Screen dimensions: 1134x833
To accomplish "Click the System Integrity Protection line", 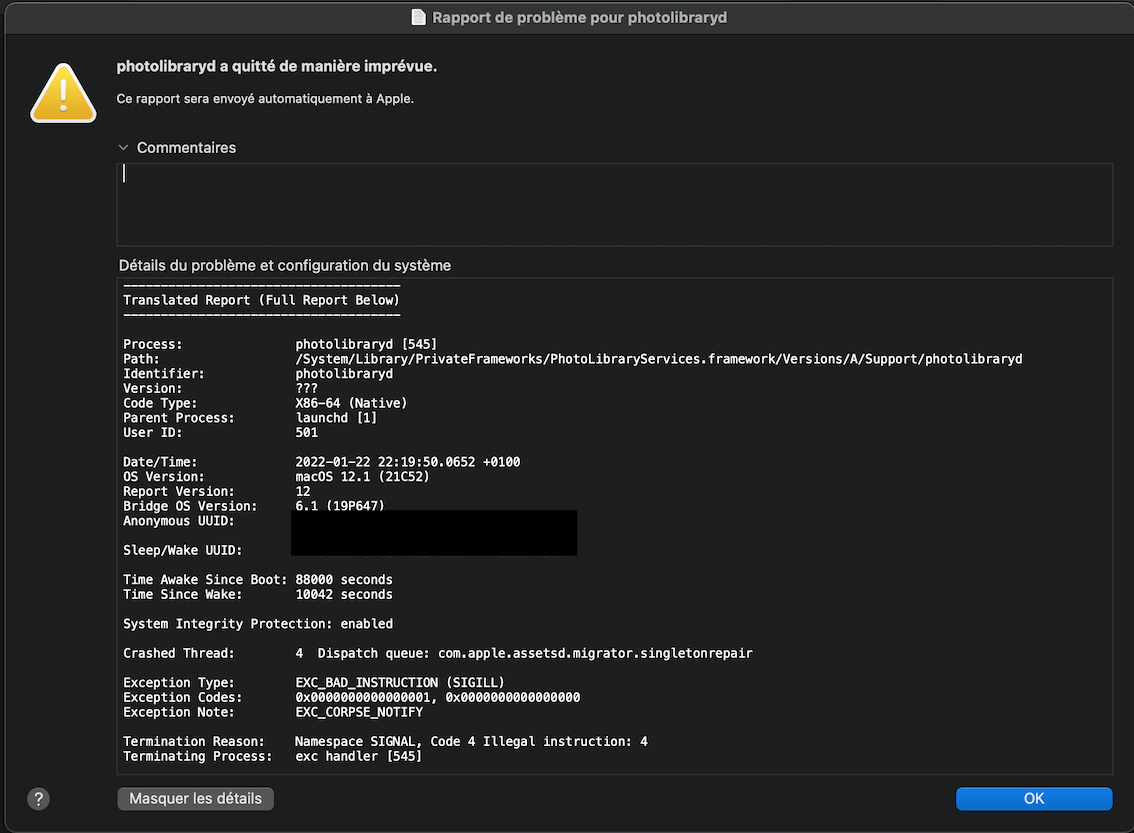I will [258, 624].
